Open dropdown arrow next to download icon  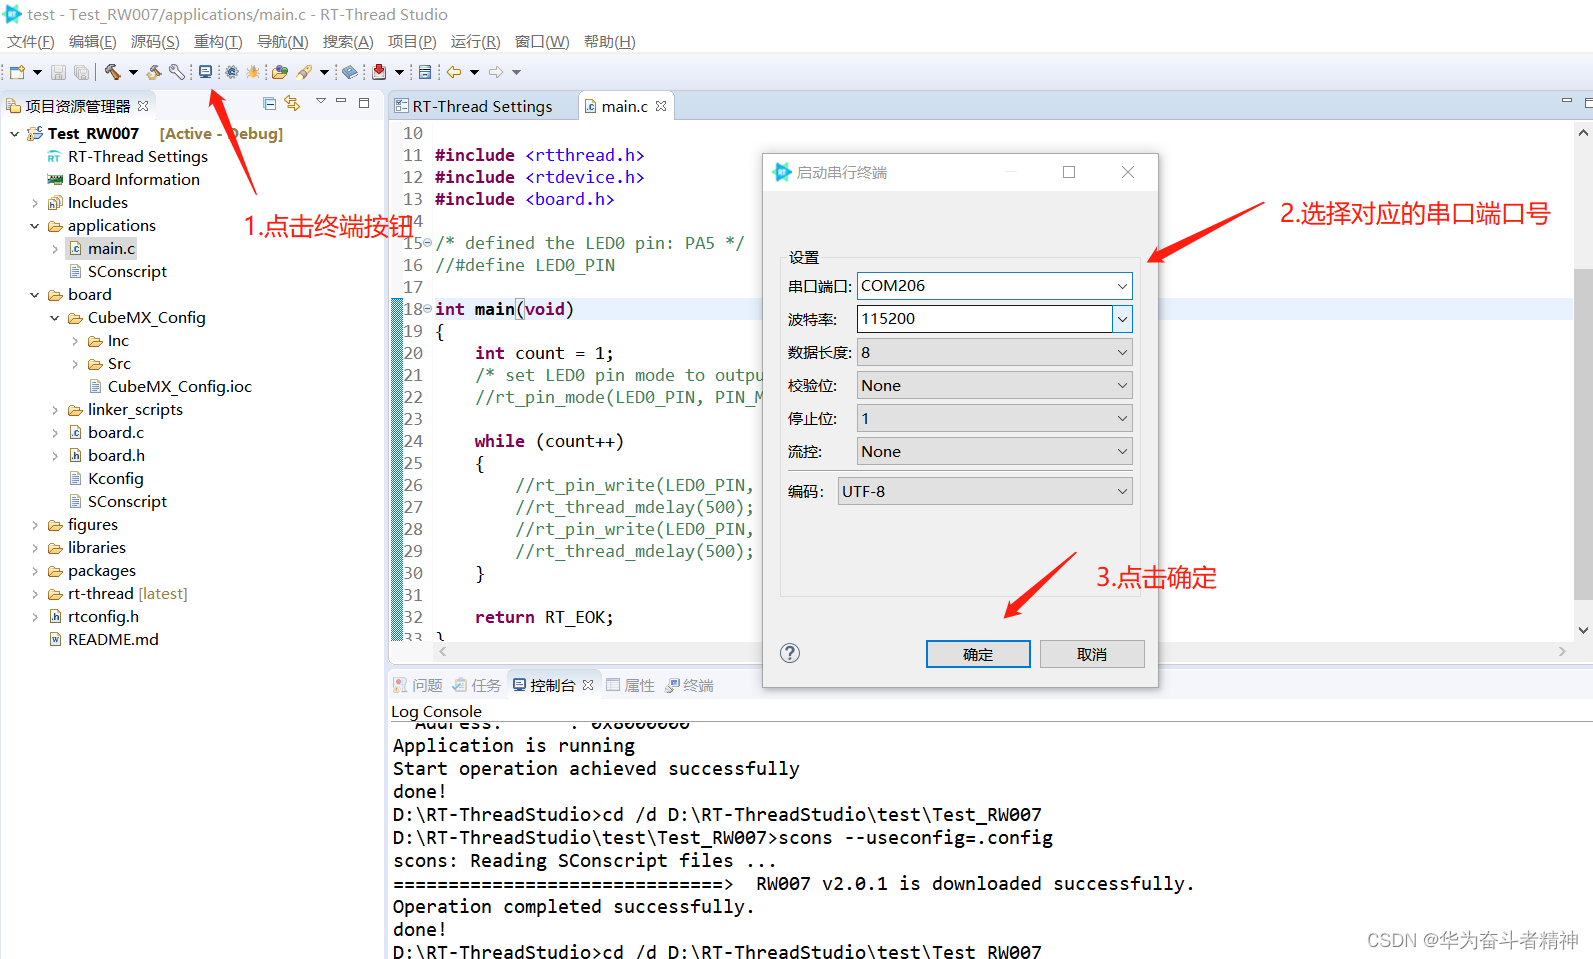click(x=399, y=72)
